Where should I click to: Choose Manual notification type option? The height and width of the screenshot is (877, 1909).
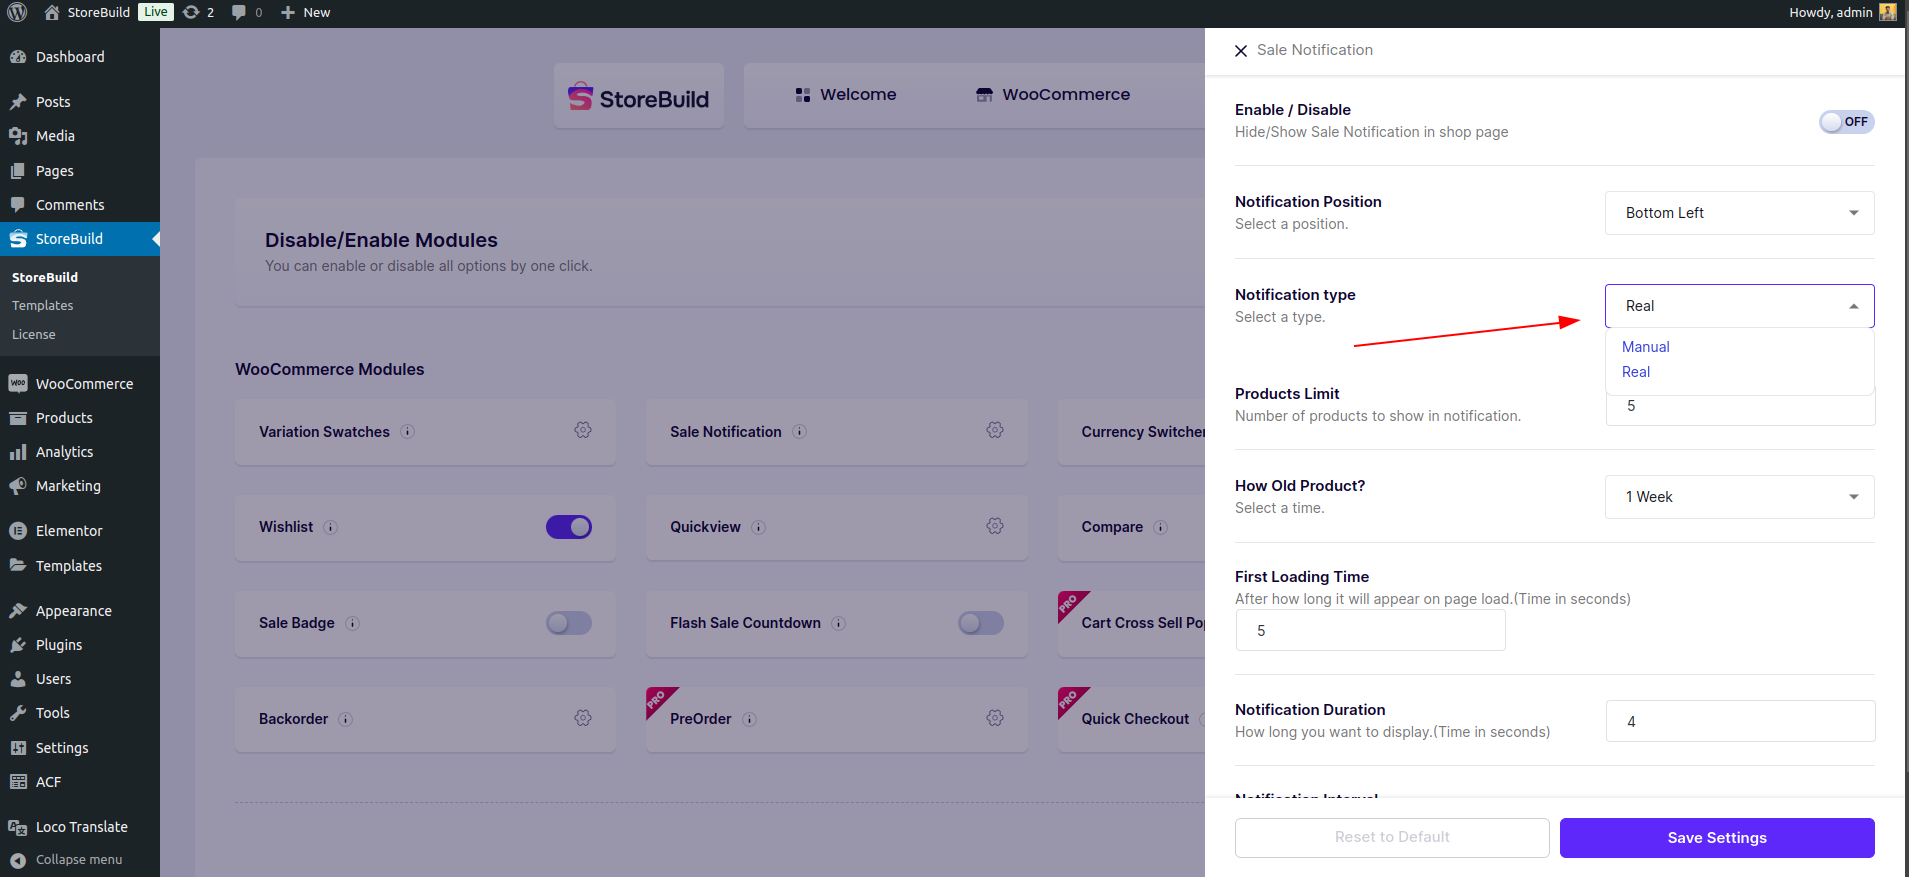pyautogui.click(x=1646, y=347)
